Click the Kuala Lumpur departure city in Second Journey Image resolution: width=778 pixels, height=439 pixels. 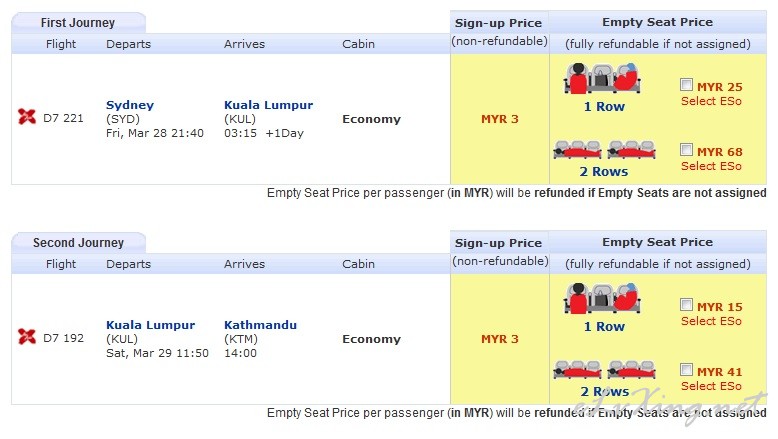click(x=150, y=325)
